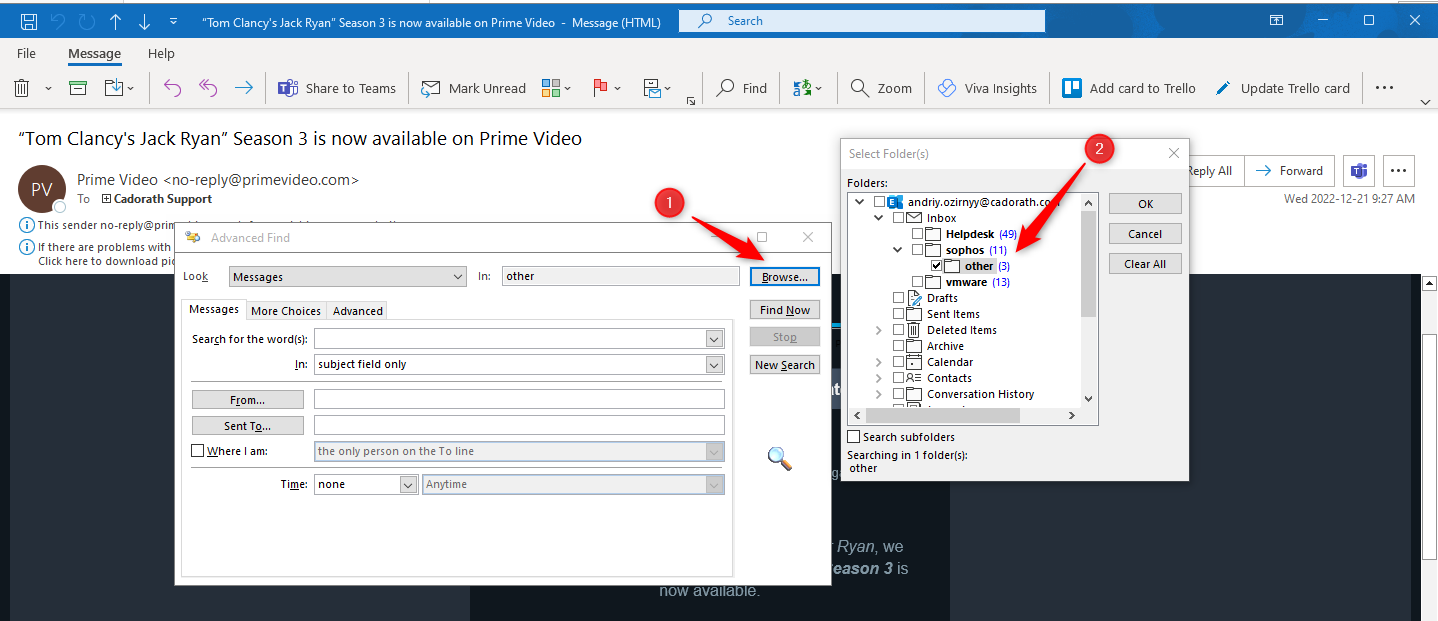Image resolution: width=1438 pixels, height=621 pixels.
Task: Open the Rules or Quick Steps icon
Action: 652,88
